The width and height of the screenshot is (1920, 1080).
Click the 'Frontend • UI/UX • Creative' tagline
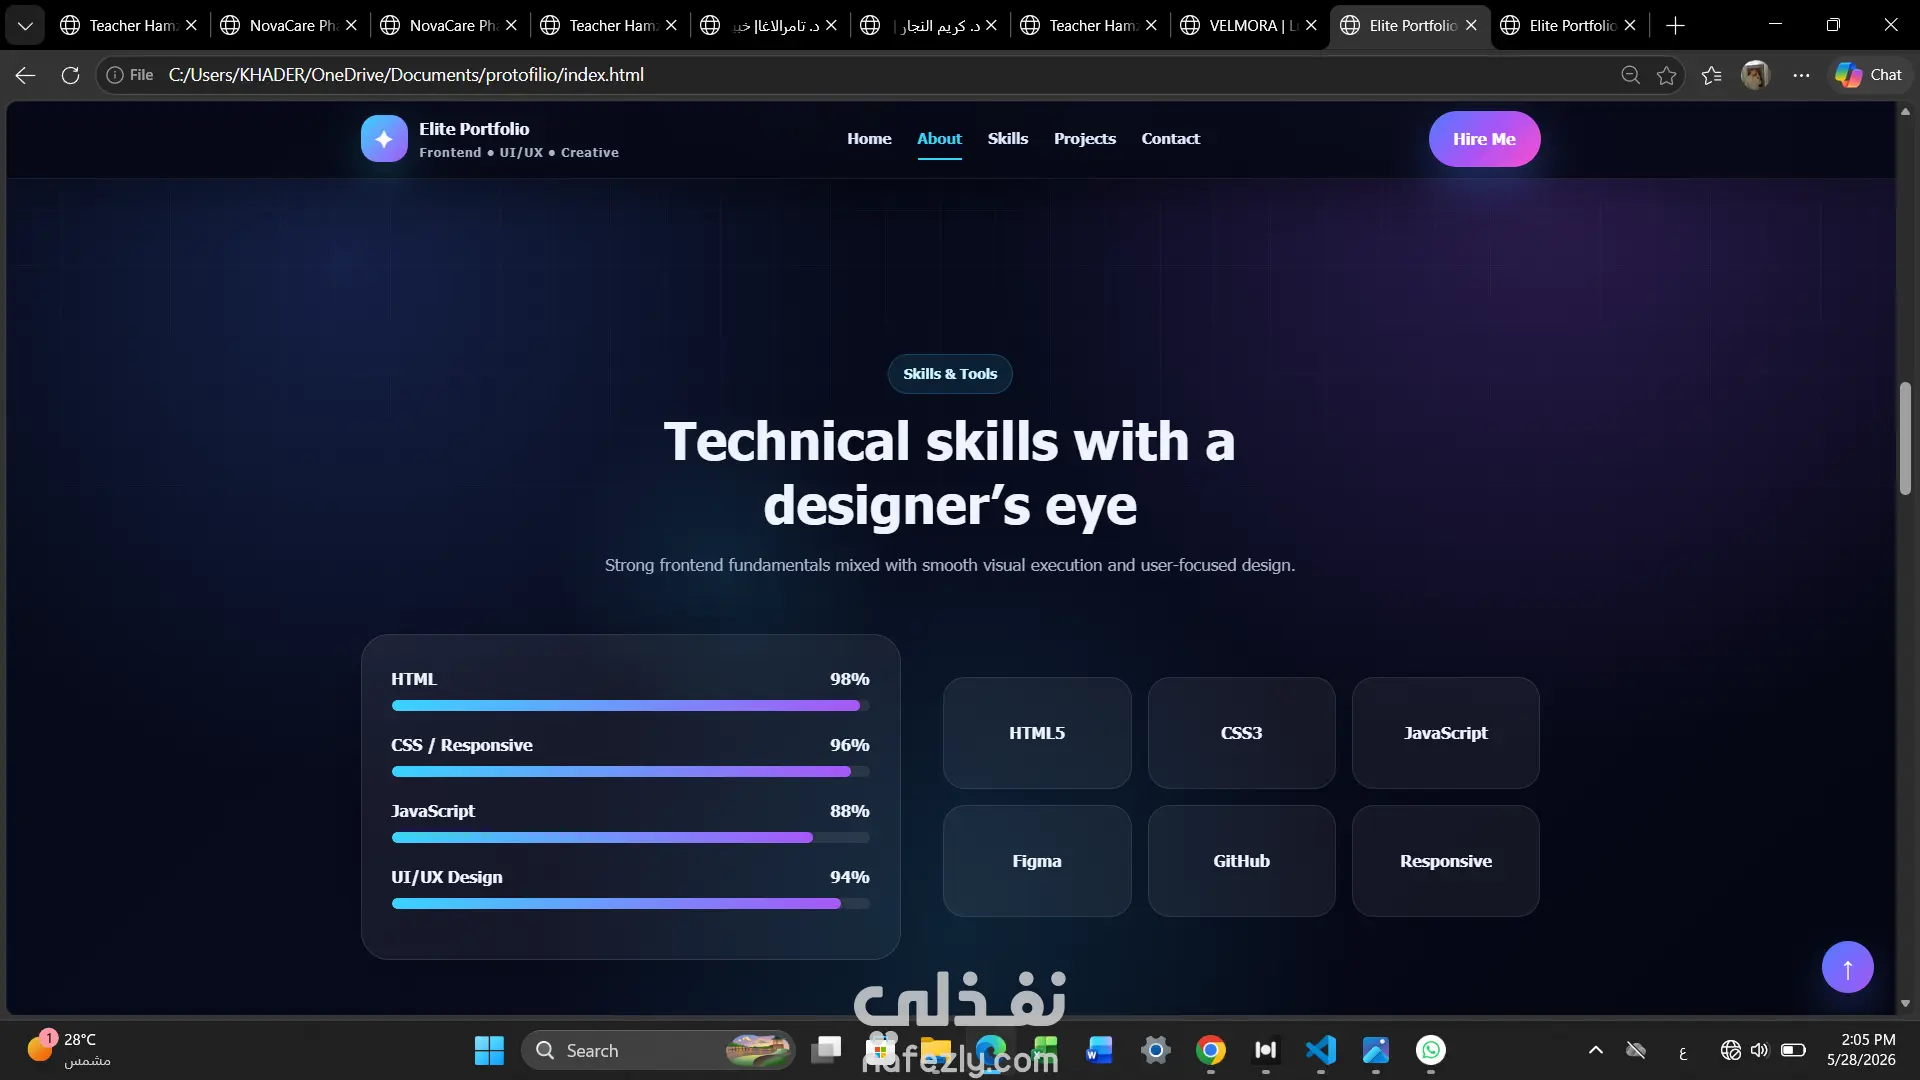[x=519, y=153]
